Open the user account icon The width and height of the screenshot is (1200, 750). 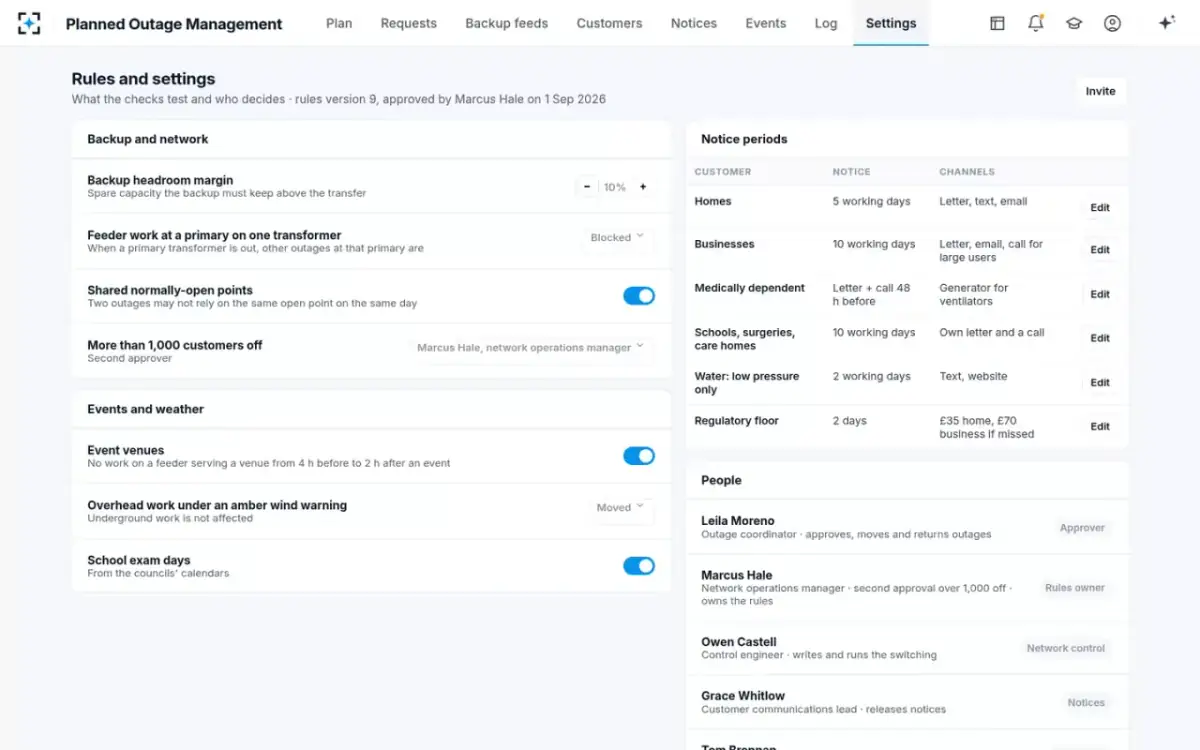[x=1112, y=23]
